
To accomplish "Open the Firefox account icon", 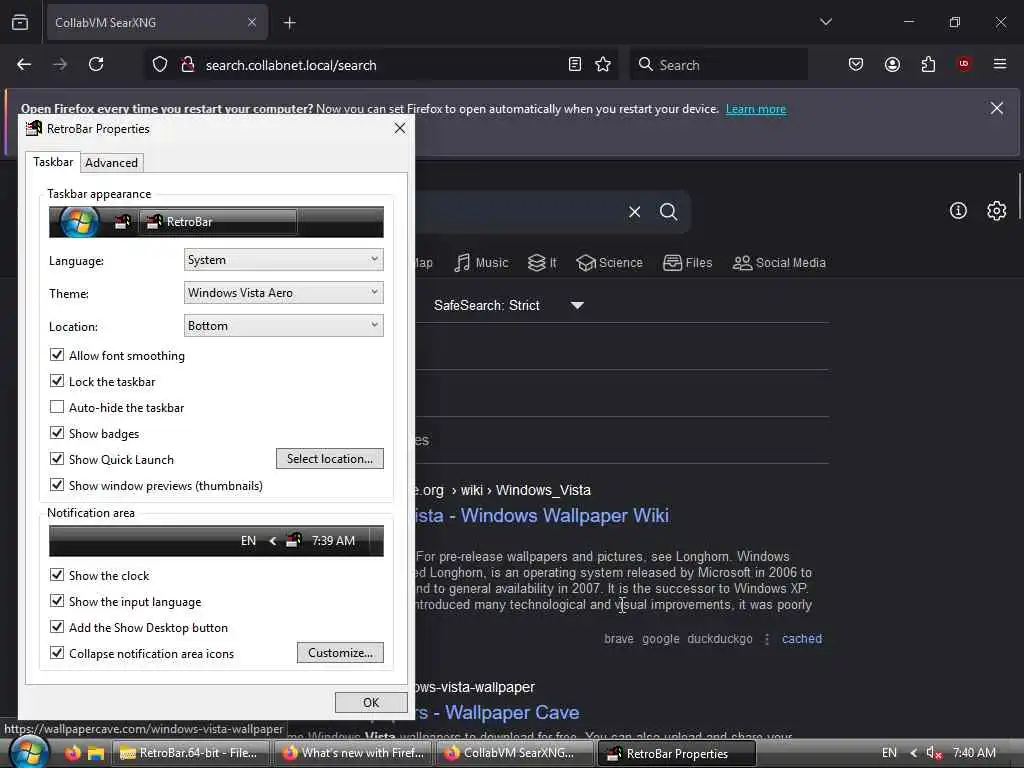I will 892,64.
